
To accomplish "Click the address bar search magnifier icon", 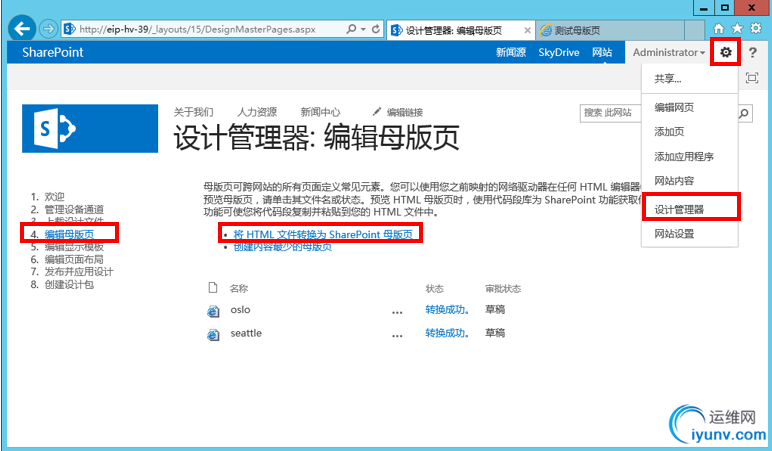I will coord(351,29).
